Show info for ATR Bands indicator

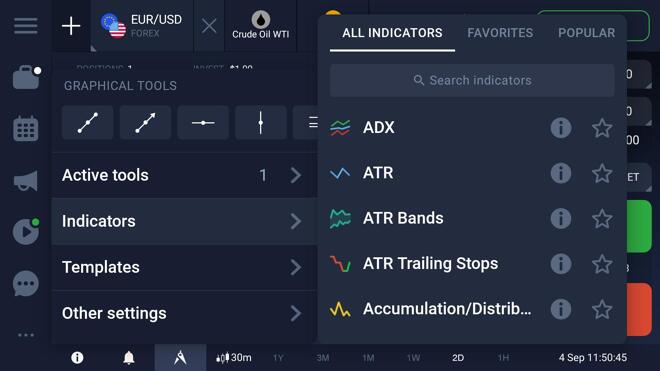click(561, 219)
